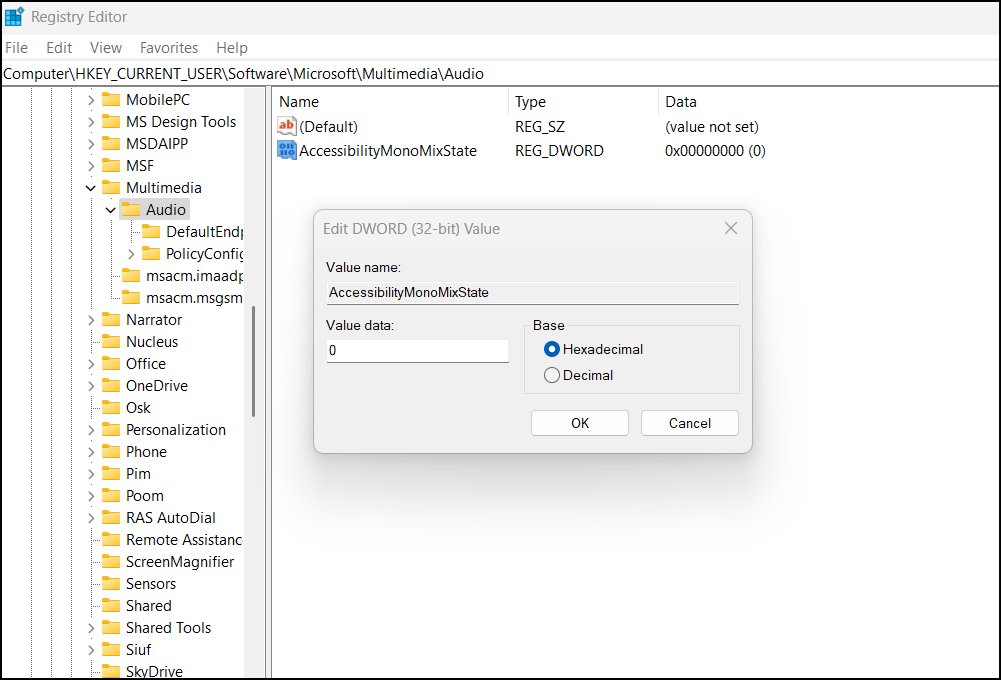Open the Favorites menu

tap(168, 47)
